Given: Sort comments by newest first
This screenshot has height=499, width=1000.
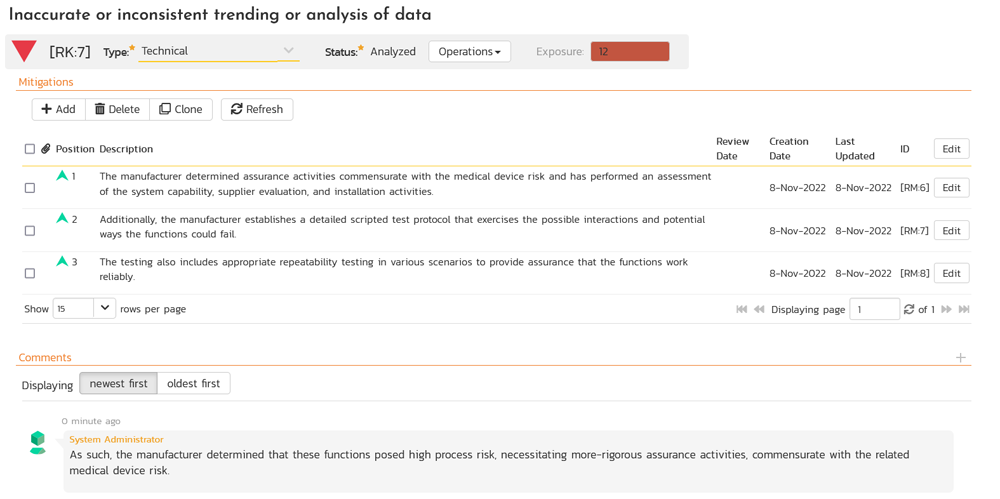Looking at the screenshot, I should pyautogui.click(x=118, y=384).
